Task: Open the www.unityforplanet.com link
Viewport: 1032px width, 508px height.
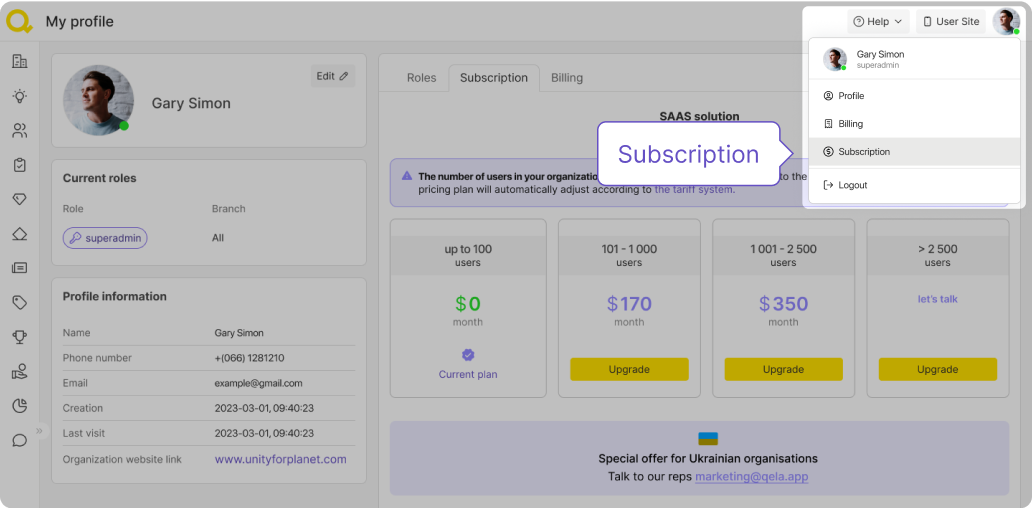Action: click(x=280, y=459)
